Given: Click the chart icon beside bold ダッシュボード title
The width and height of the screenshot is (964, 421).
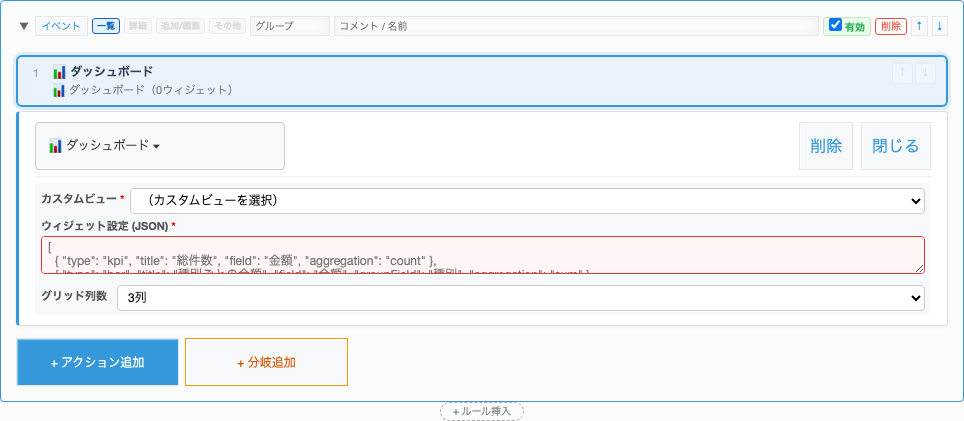Looking at the screenshot, I should tap(59, 72).
